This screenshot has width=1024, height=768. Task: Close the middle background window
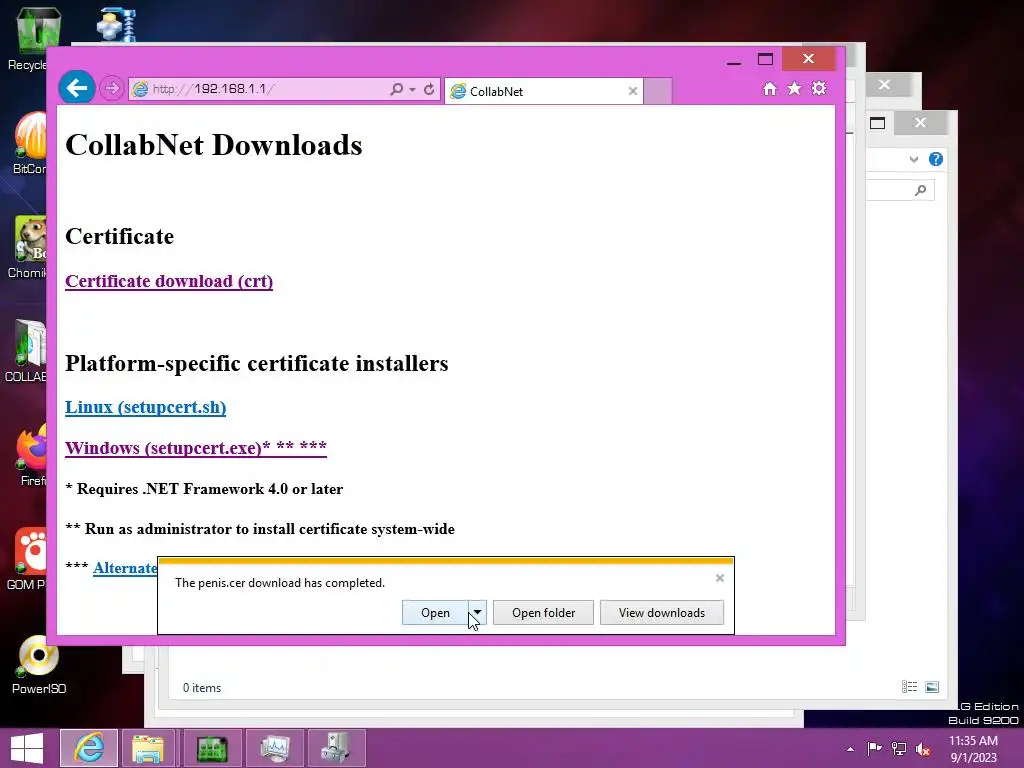click(x=884, y=85)
